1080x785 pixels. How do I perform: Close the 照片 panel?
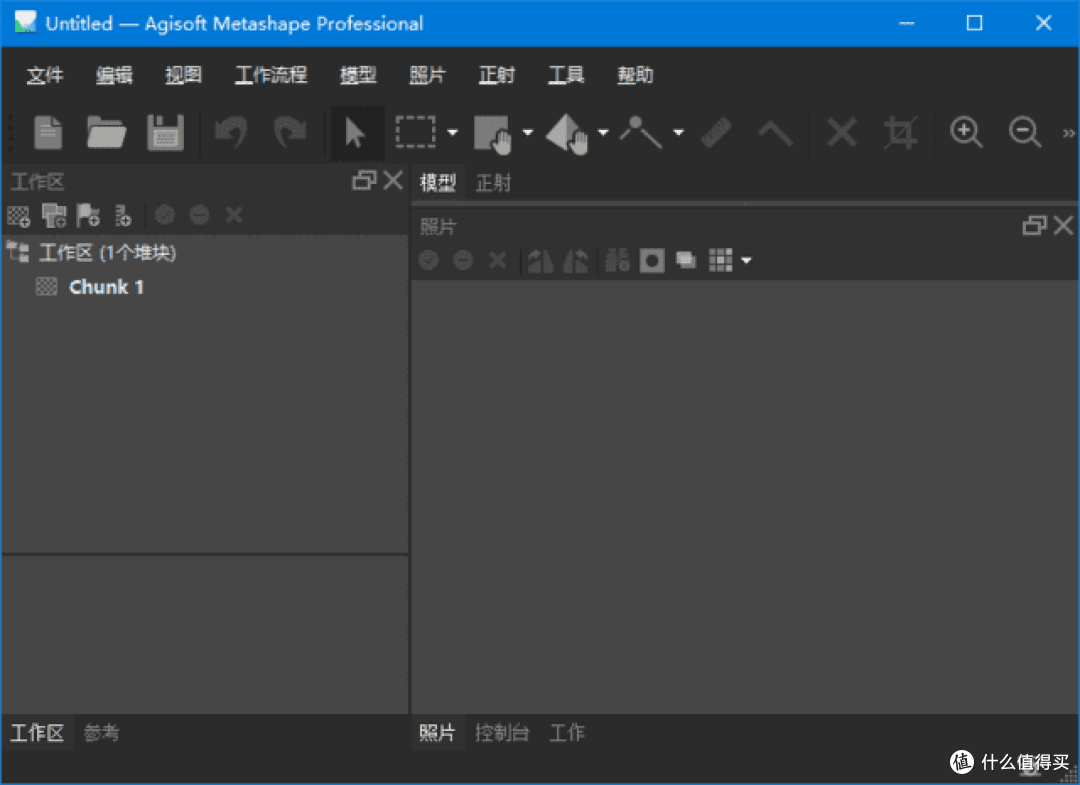[x=1063, y=225]
